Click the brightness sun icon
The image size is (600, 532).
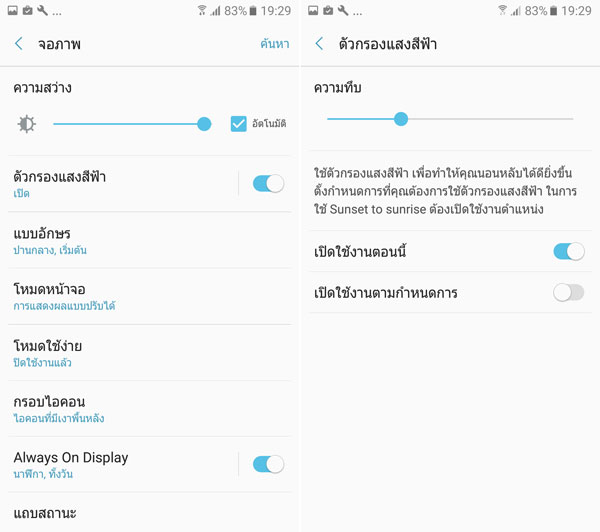pos(27,124)
